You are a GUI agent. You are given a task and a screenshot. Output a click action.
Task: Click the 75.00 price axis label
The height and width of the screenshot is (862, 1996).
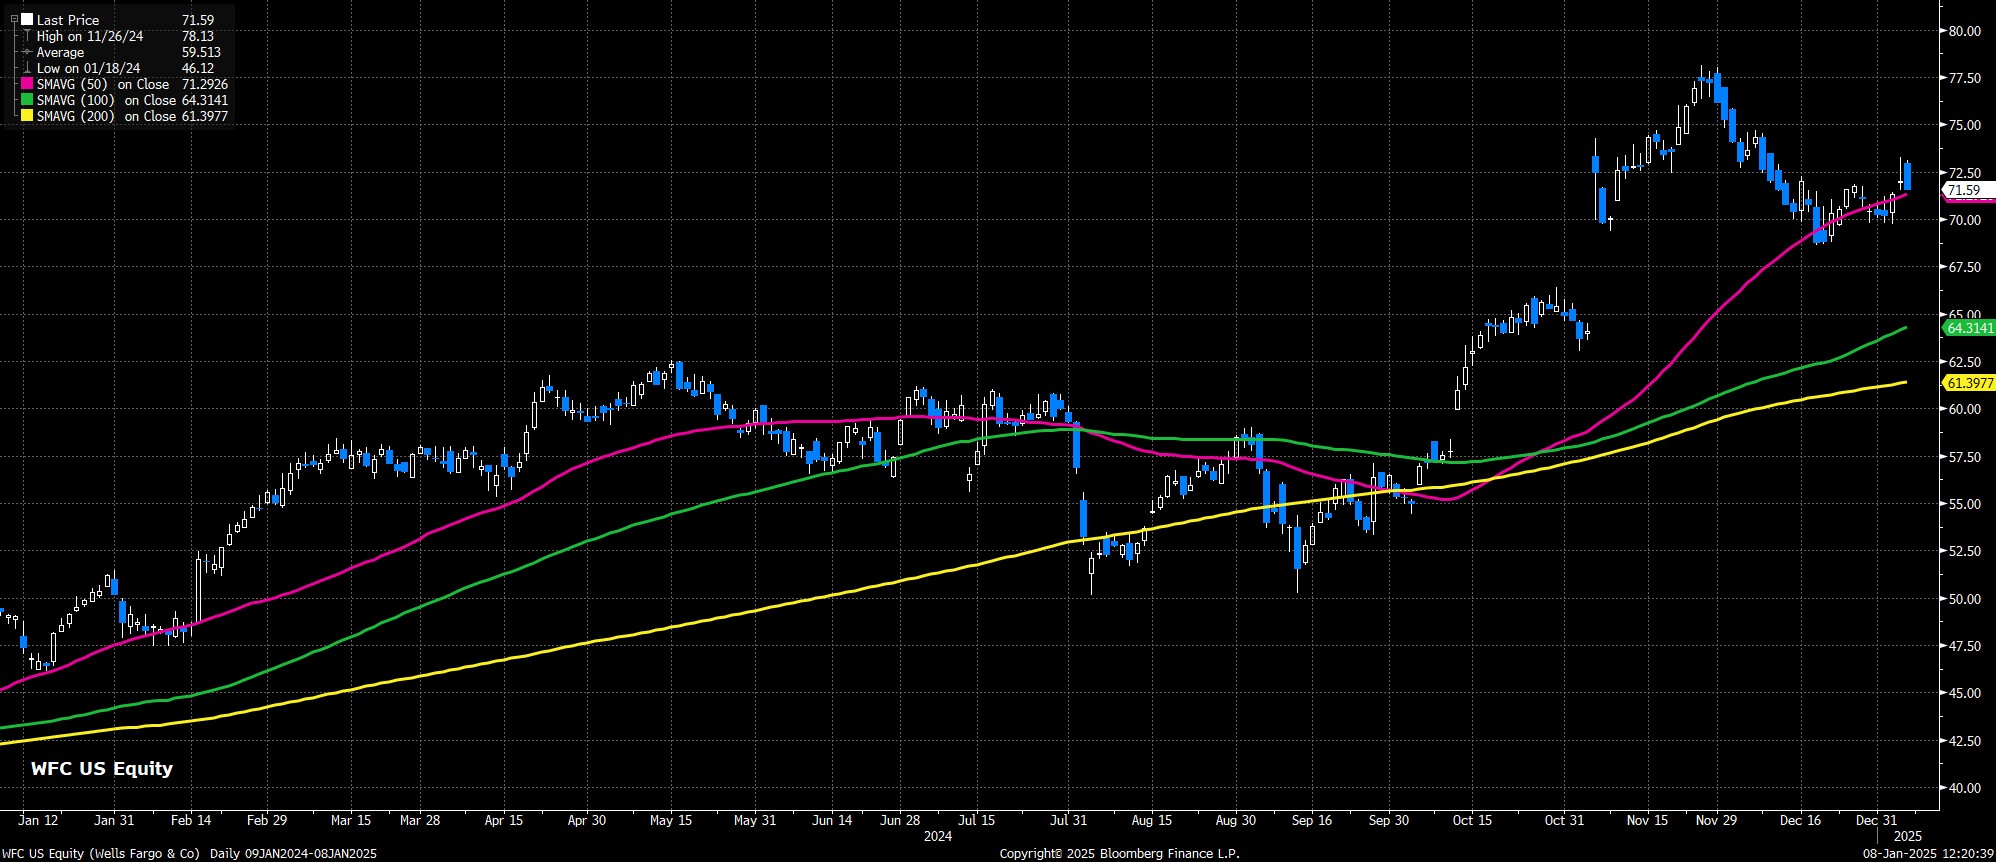pos(1964,125)
